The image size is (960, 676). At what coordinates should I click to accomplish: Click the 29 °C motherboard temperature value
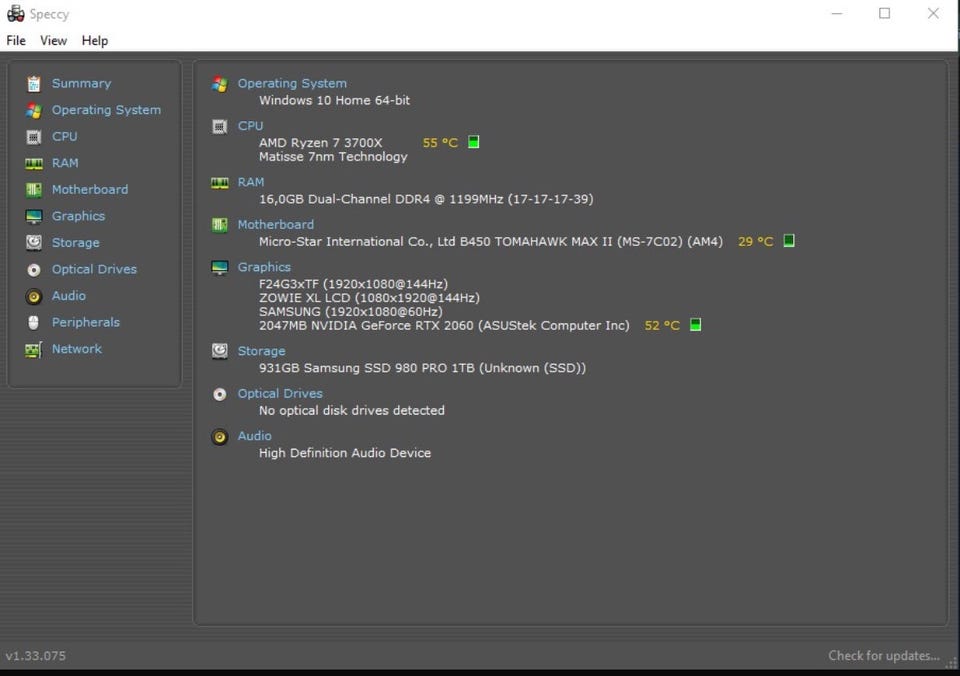pyautogui.click(x=756, y=241)
